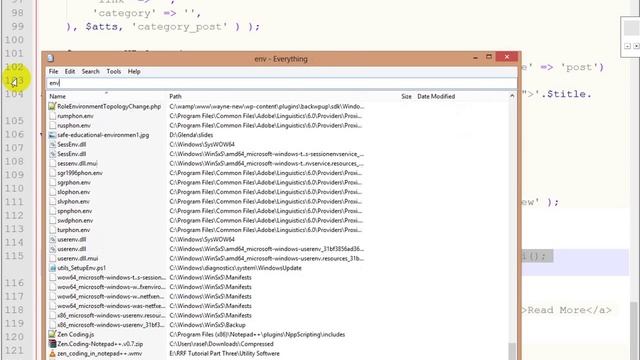Click the wow64_microsoft-windows-was-netfxe file name
This screenshot has height=360, width=640.
111,306
